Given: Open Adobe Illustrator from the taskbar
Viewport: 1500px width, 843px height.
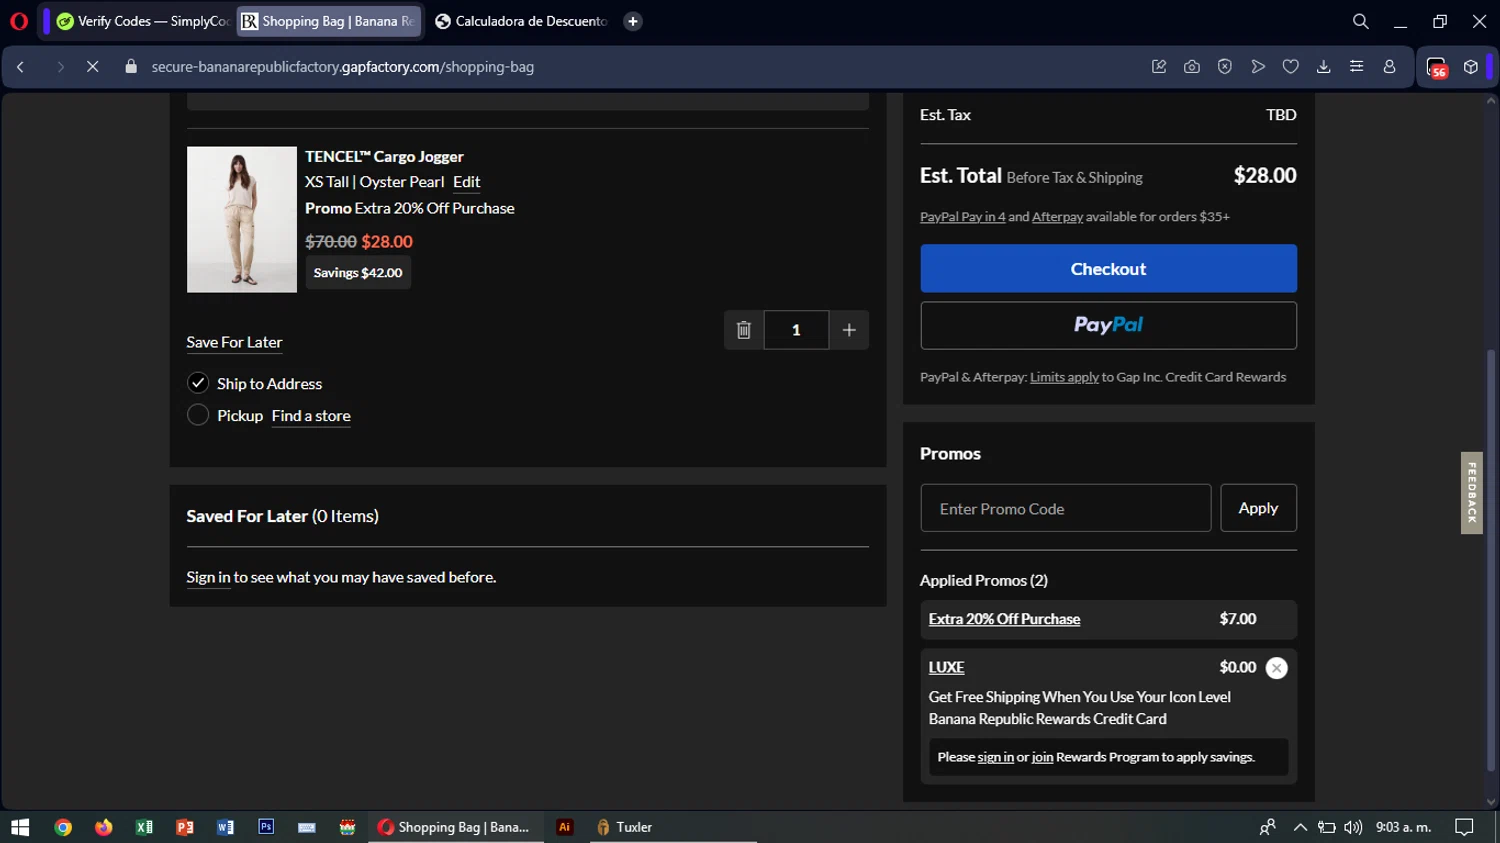Looking at the screenshot, I should pyautogui.click(x=564, y=827).
